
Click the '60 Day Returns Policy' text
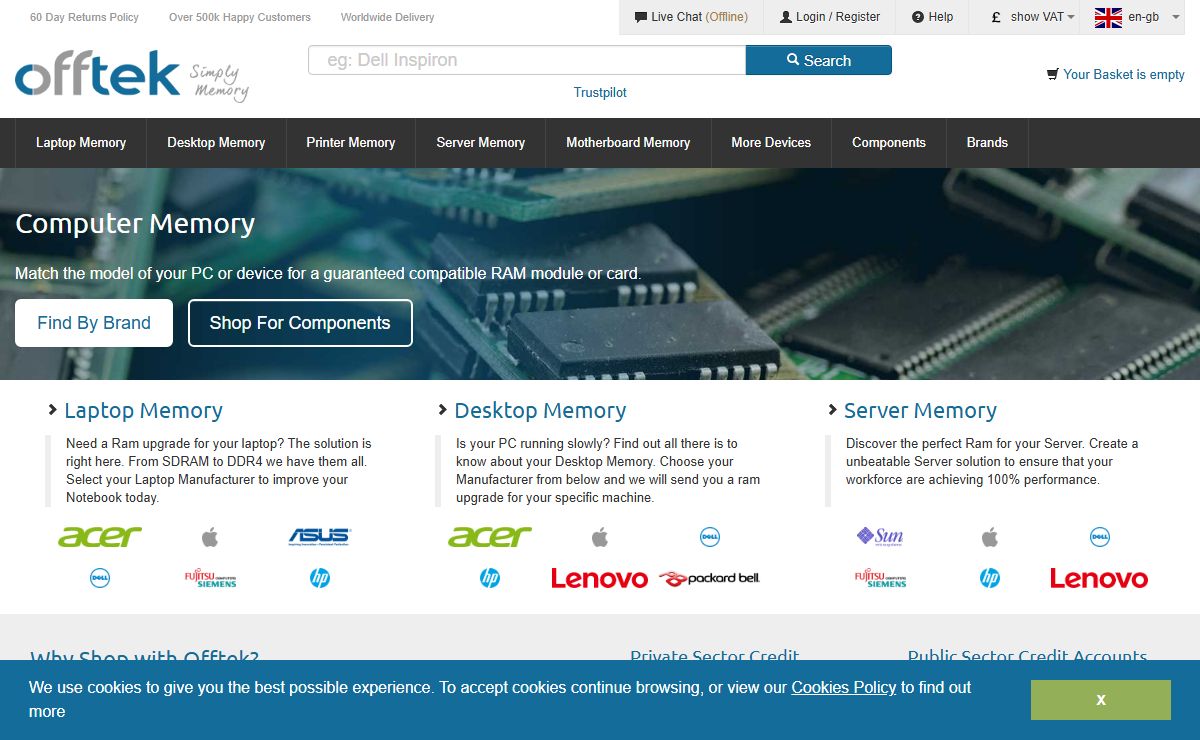(x=85, y=17)
